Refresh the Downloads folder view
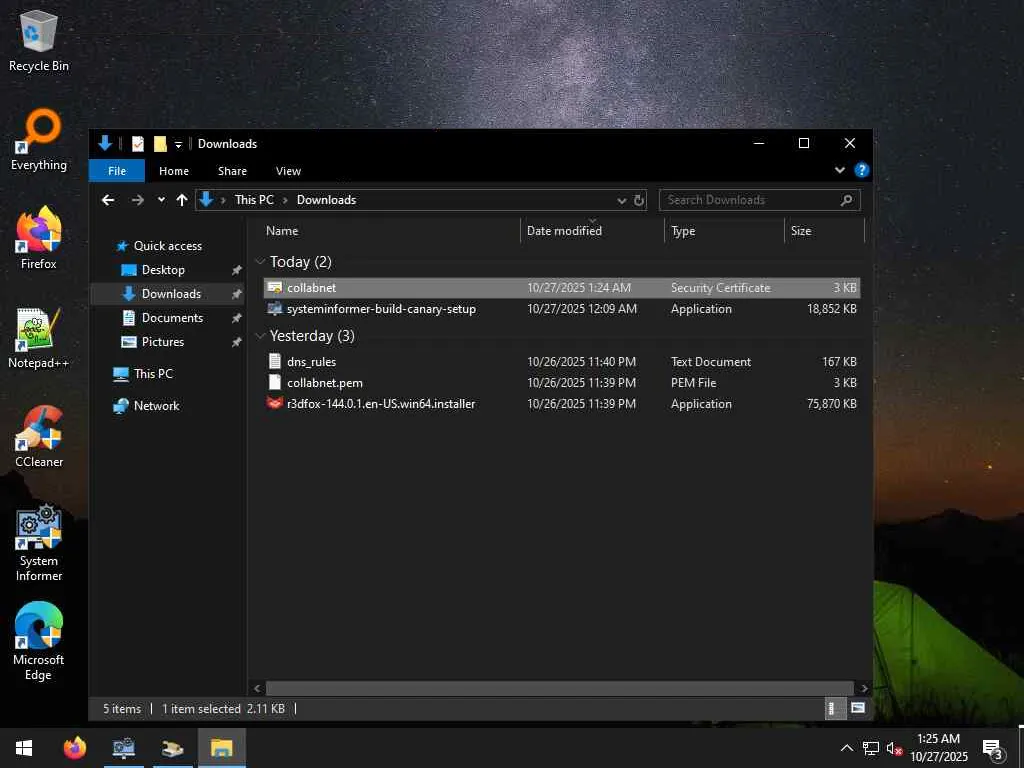 click(639, 200)
